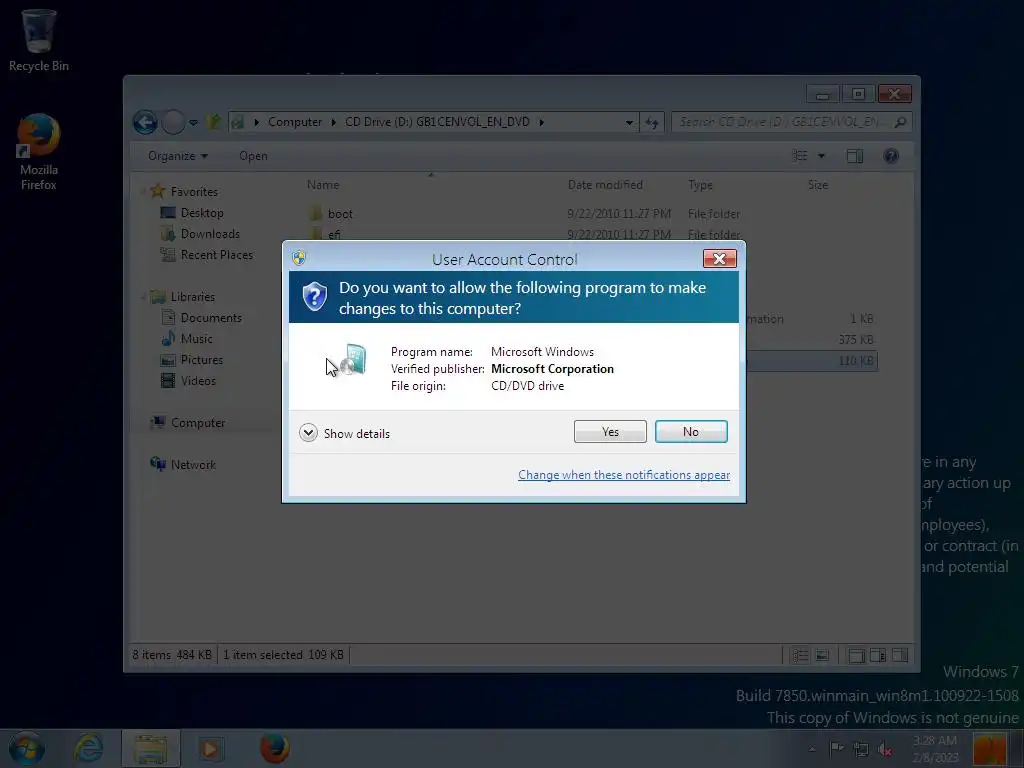The image size is (1024, 768).
Task: Open the address bar history dropdown
Action: tap(629, 122)
